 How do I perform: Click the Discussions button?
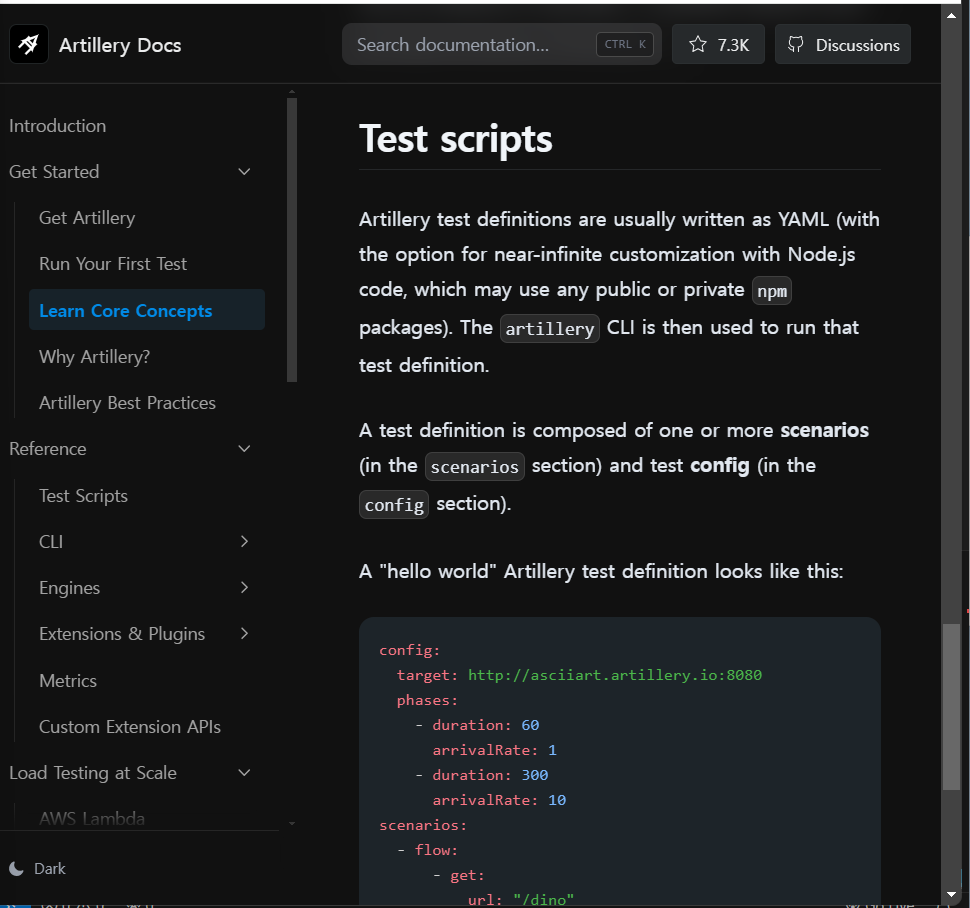point(843,45)
